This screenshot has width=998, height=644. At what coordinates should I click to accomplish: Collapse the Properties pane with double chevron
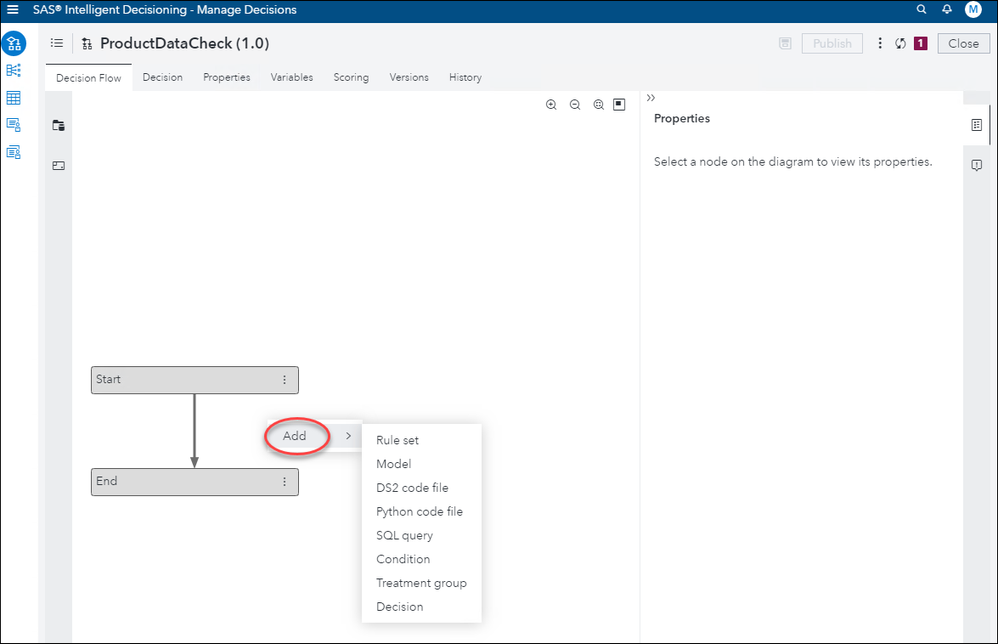click(650, 97)
